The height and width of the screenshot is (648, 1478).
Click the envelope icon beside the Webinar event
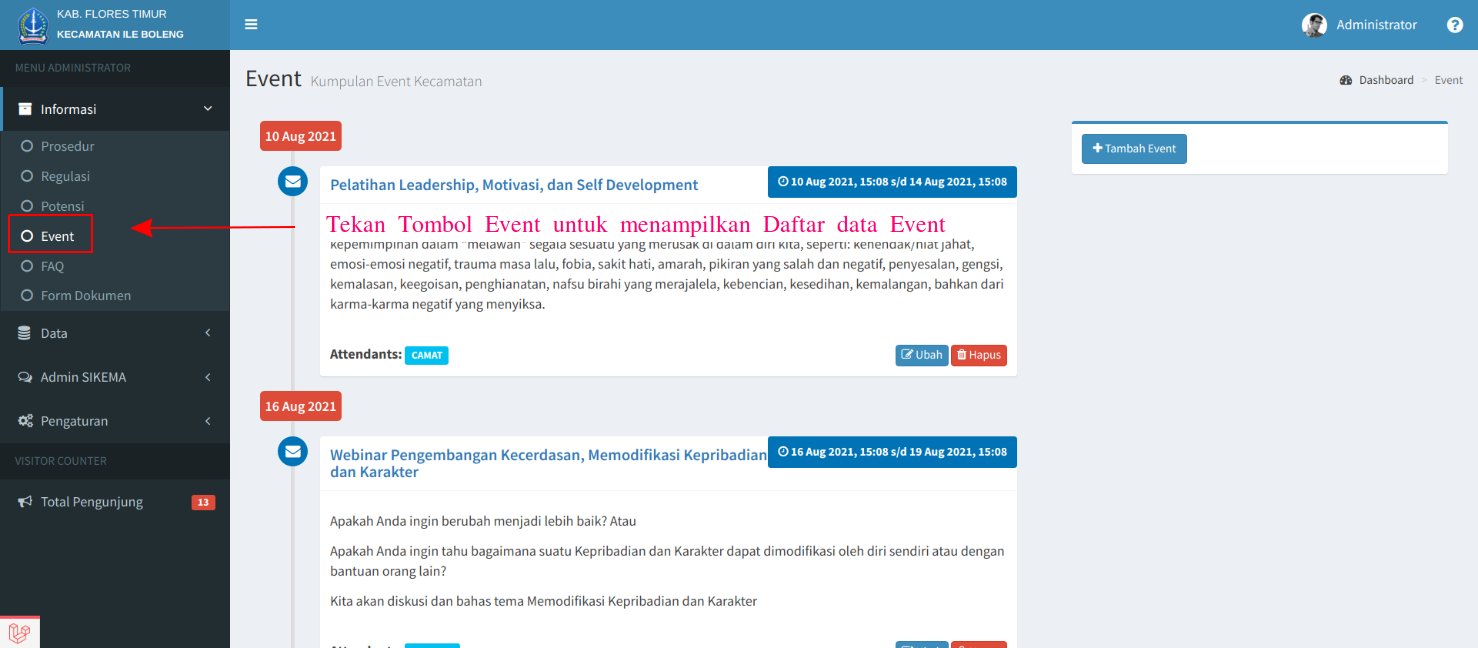click(292, 451)
